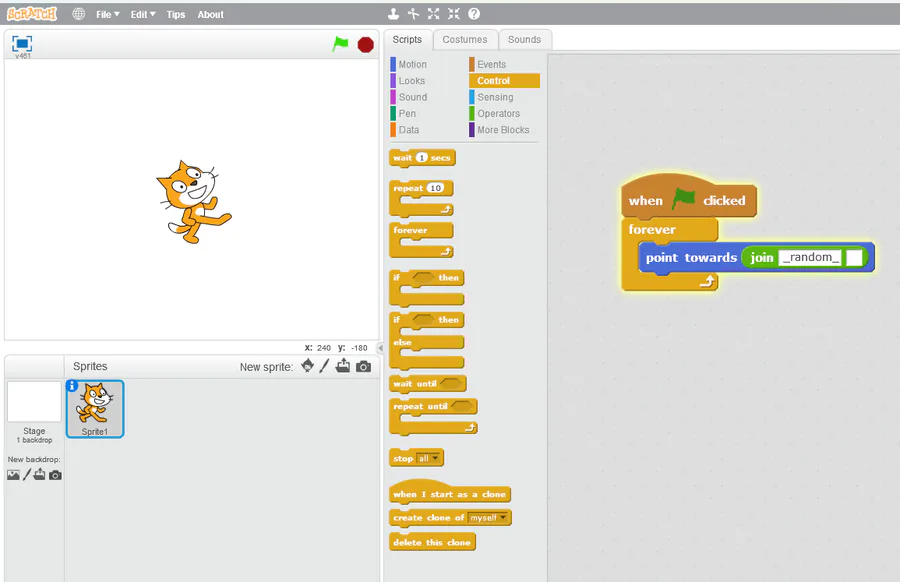
Task: Open the File menu
Action: click(x=107, y=14)
